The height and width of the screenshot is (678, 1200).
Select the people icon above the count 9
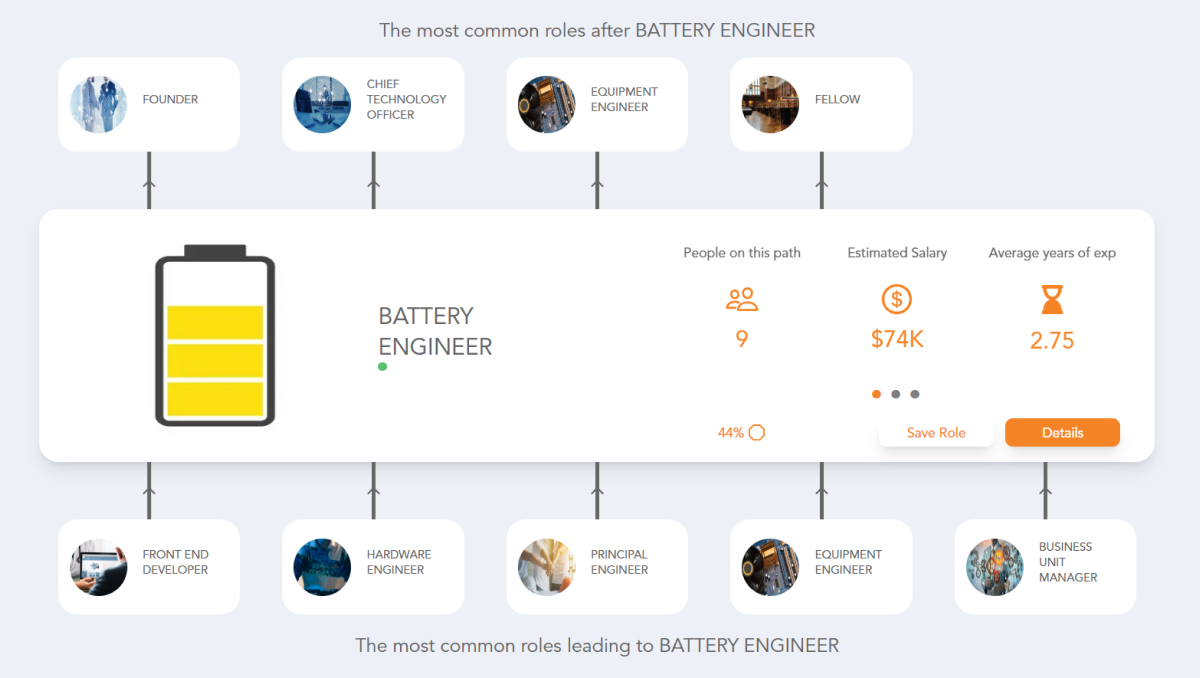pos(741,299)
